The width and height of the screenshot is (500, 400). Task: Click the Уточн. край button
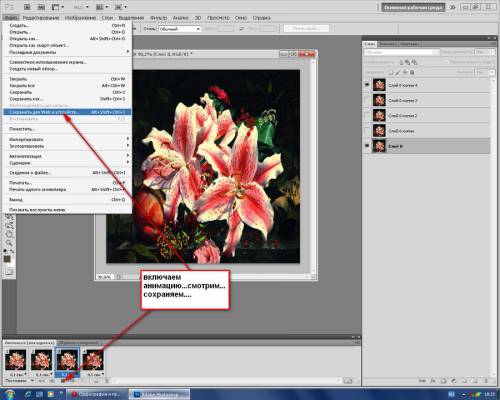click(306, 29)
